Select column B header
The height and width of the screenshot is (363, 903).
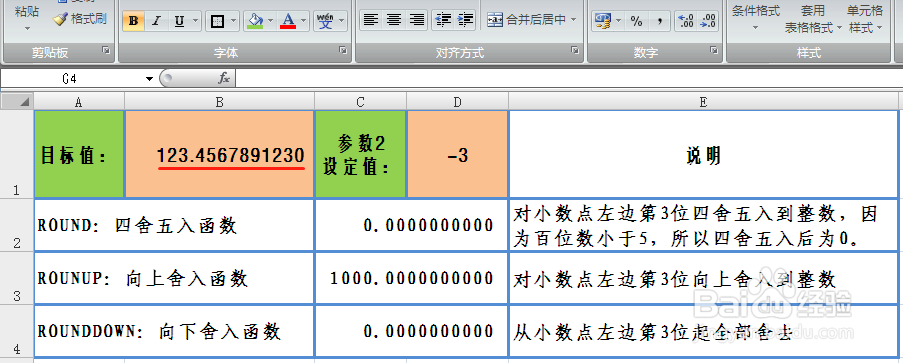pos(219,102)
